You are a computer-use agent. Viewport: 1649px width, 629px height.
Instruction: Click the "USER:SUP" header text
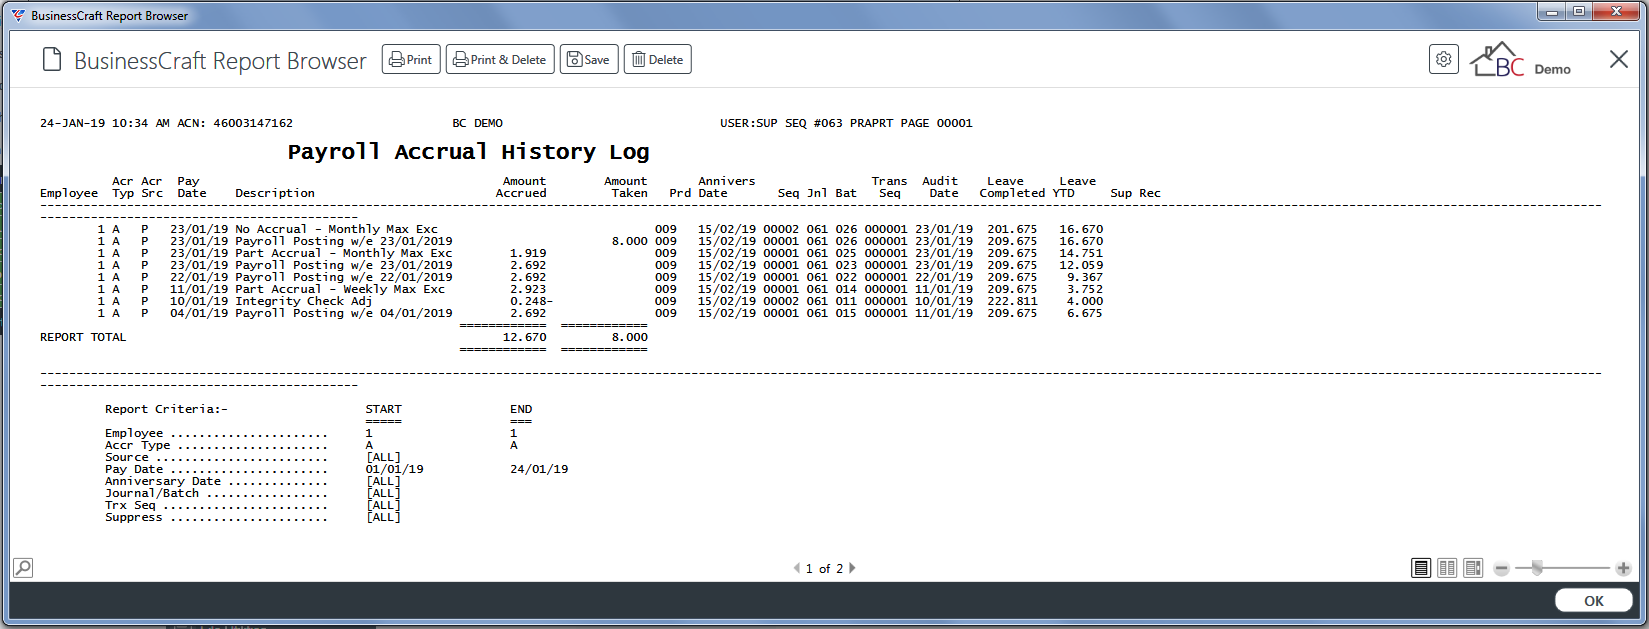749,123
